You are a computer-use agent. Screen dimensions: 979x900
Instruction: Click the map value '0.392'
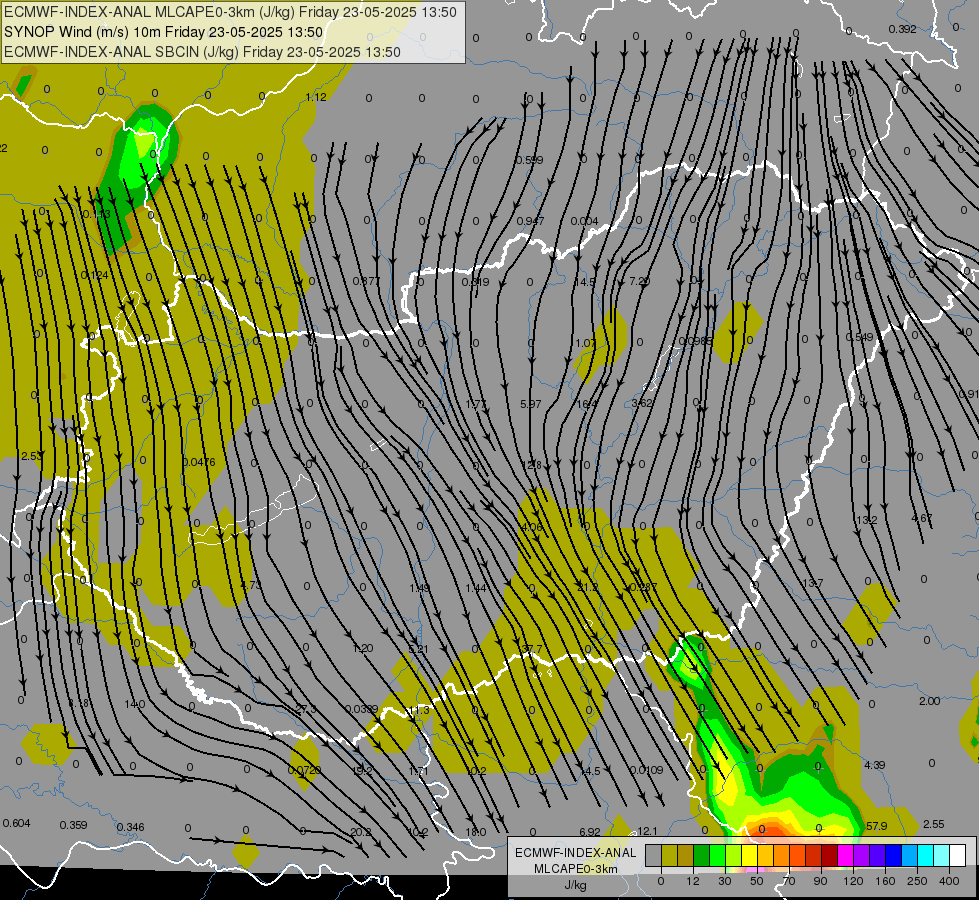tap(902, 29)
